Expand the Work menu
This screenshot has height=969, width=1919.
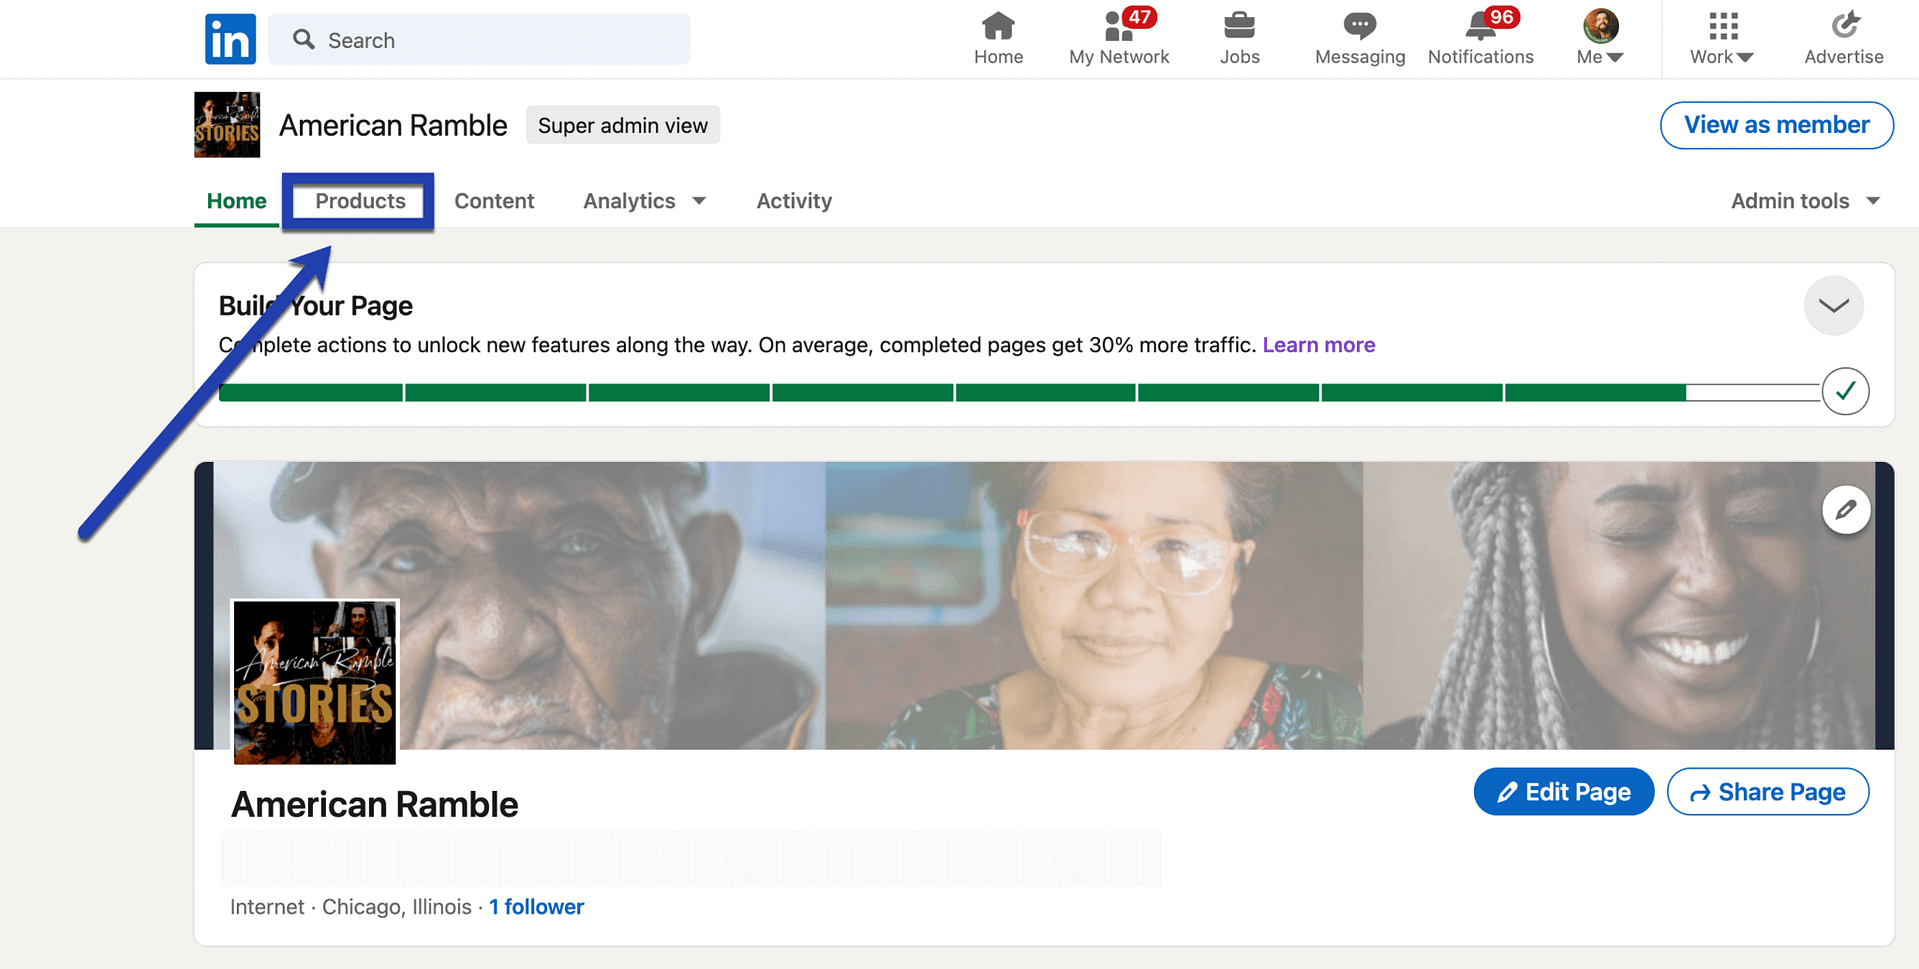(1720, 39)
